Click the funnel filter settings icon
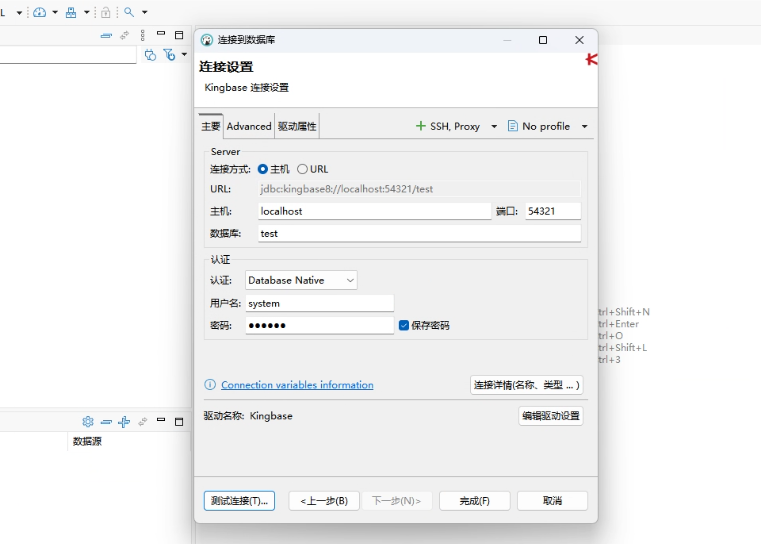The image size is (761, 544). tap(169, 55)
